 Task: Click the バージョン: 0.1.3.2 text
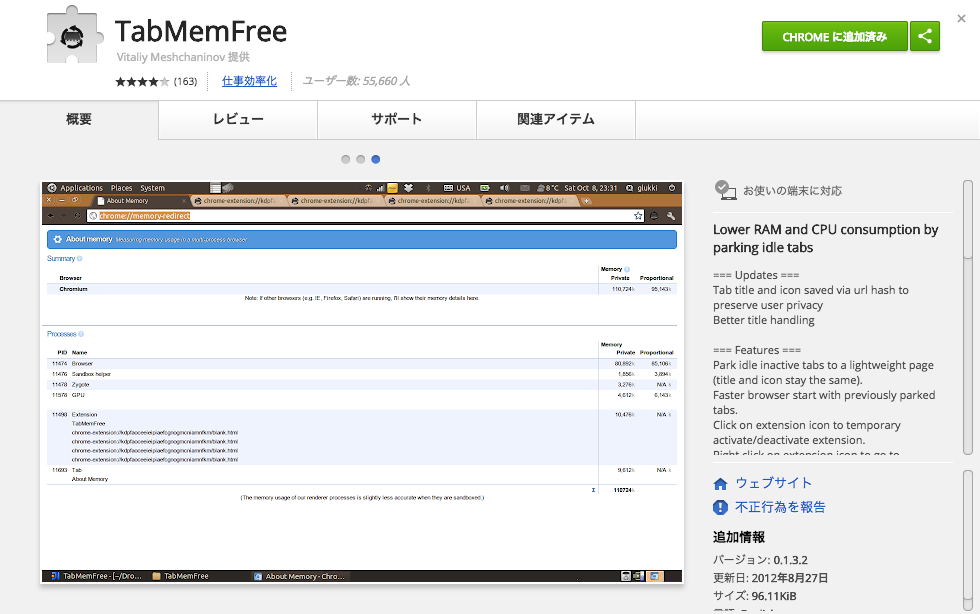(761, 560)
